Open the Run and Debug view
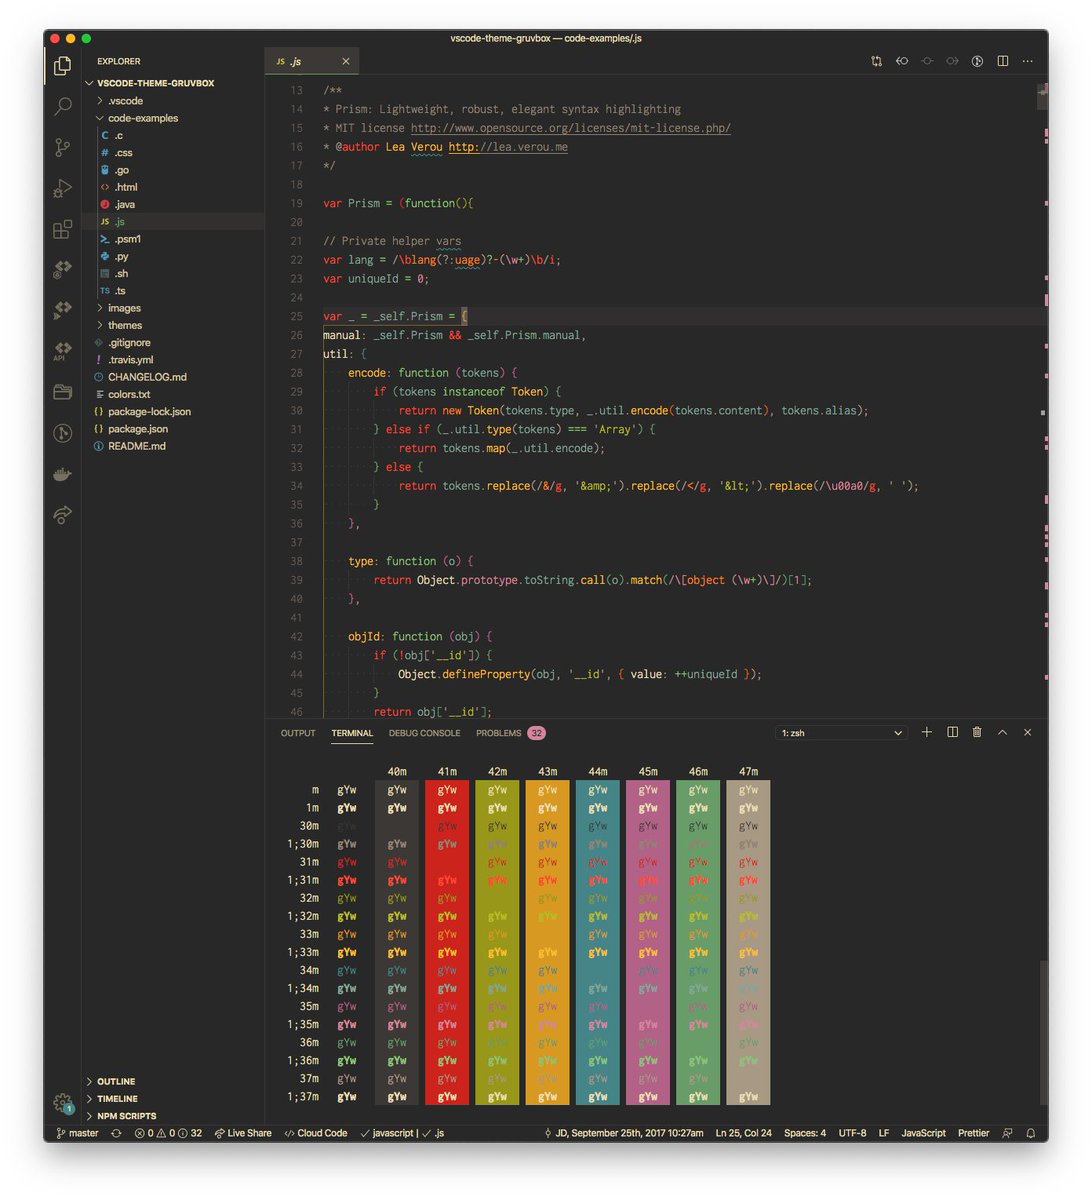1092x1200 pixels. (62, 188)
